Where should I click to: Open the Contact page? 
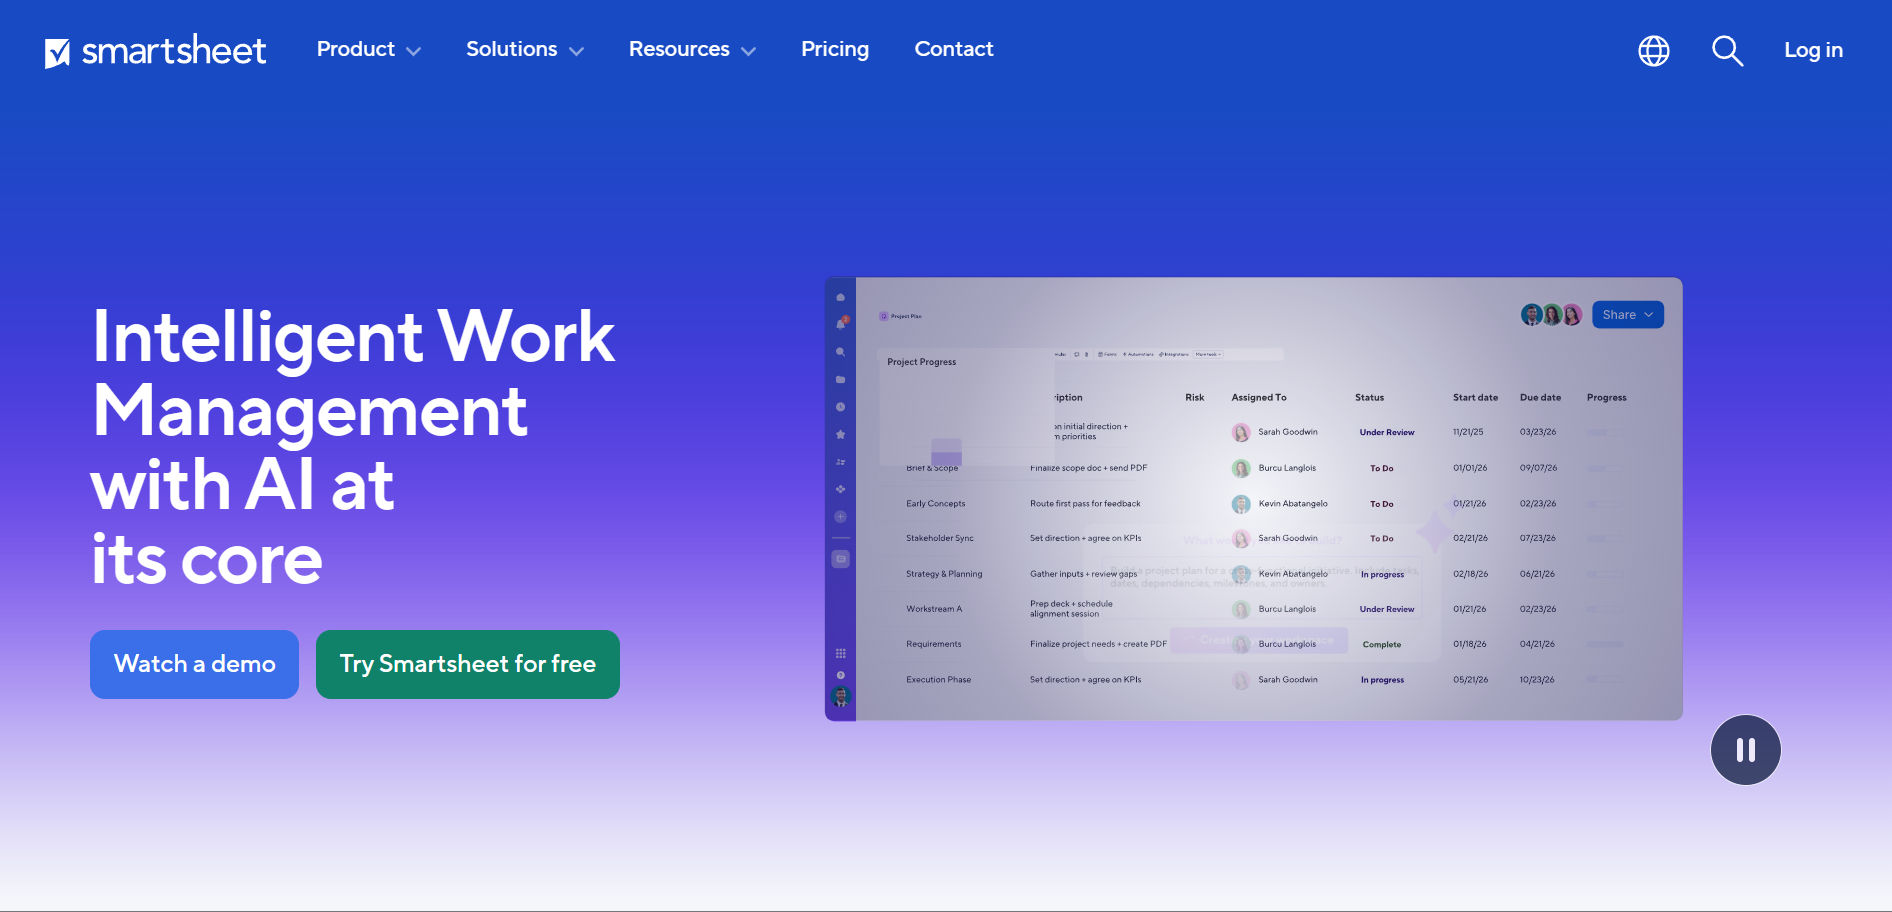click(954, 49)
